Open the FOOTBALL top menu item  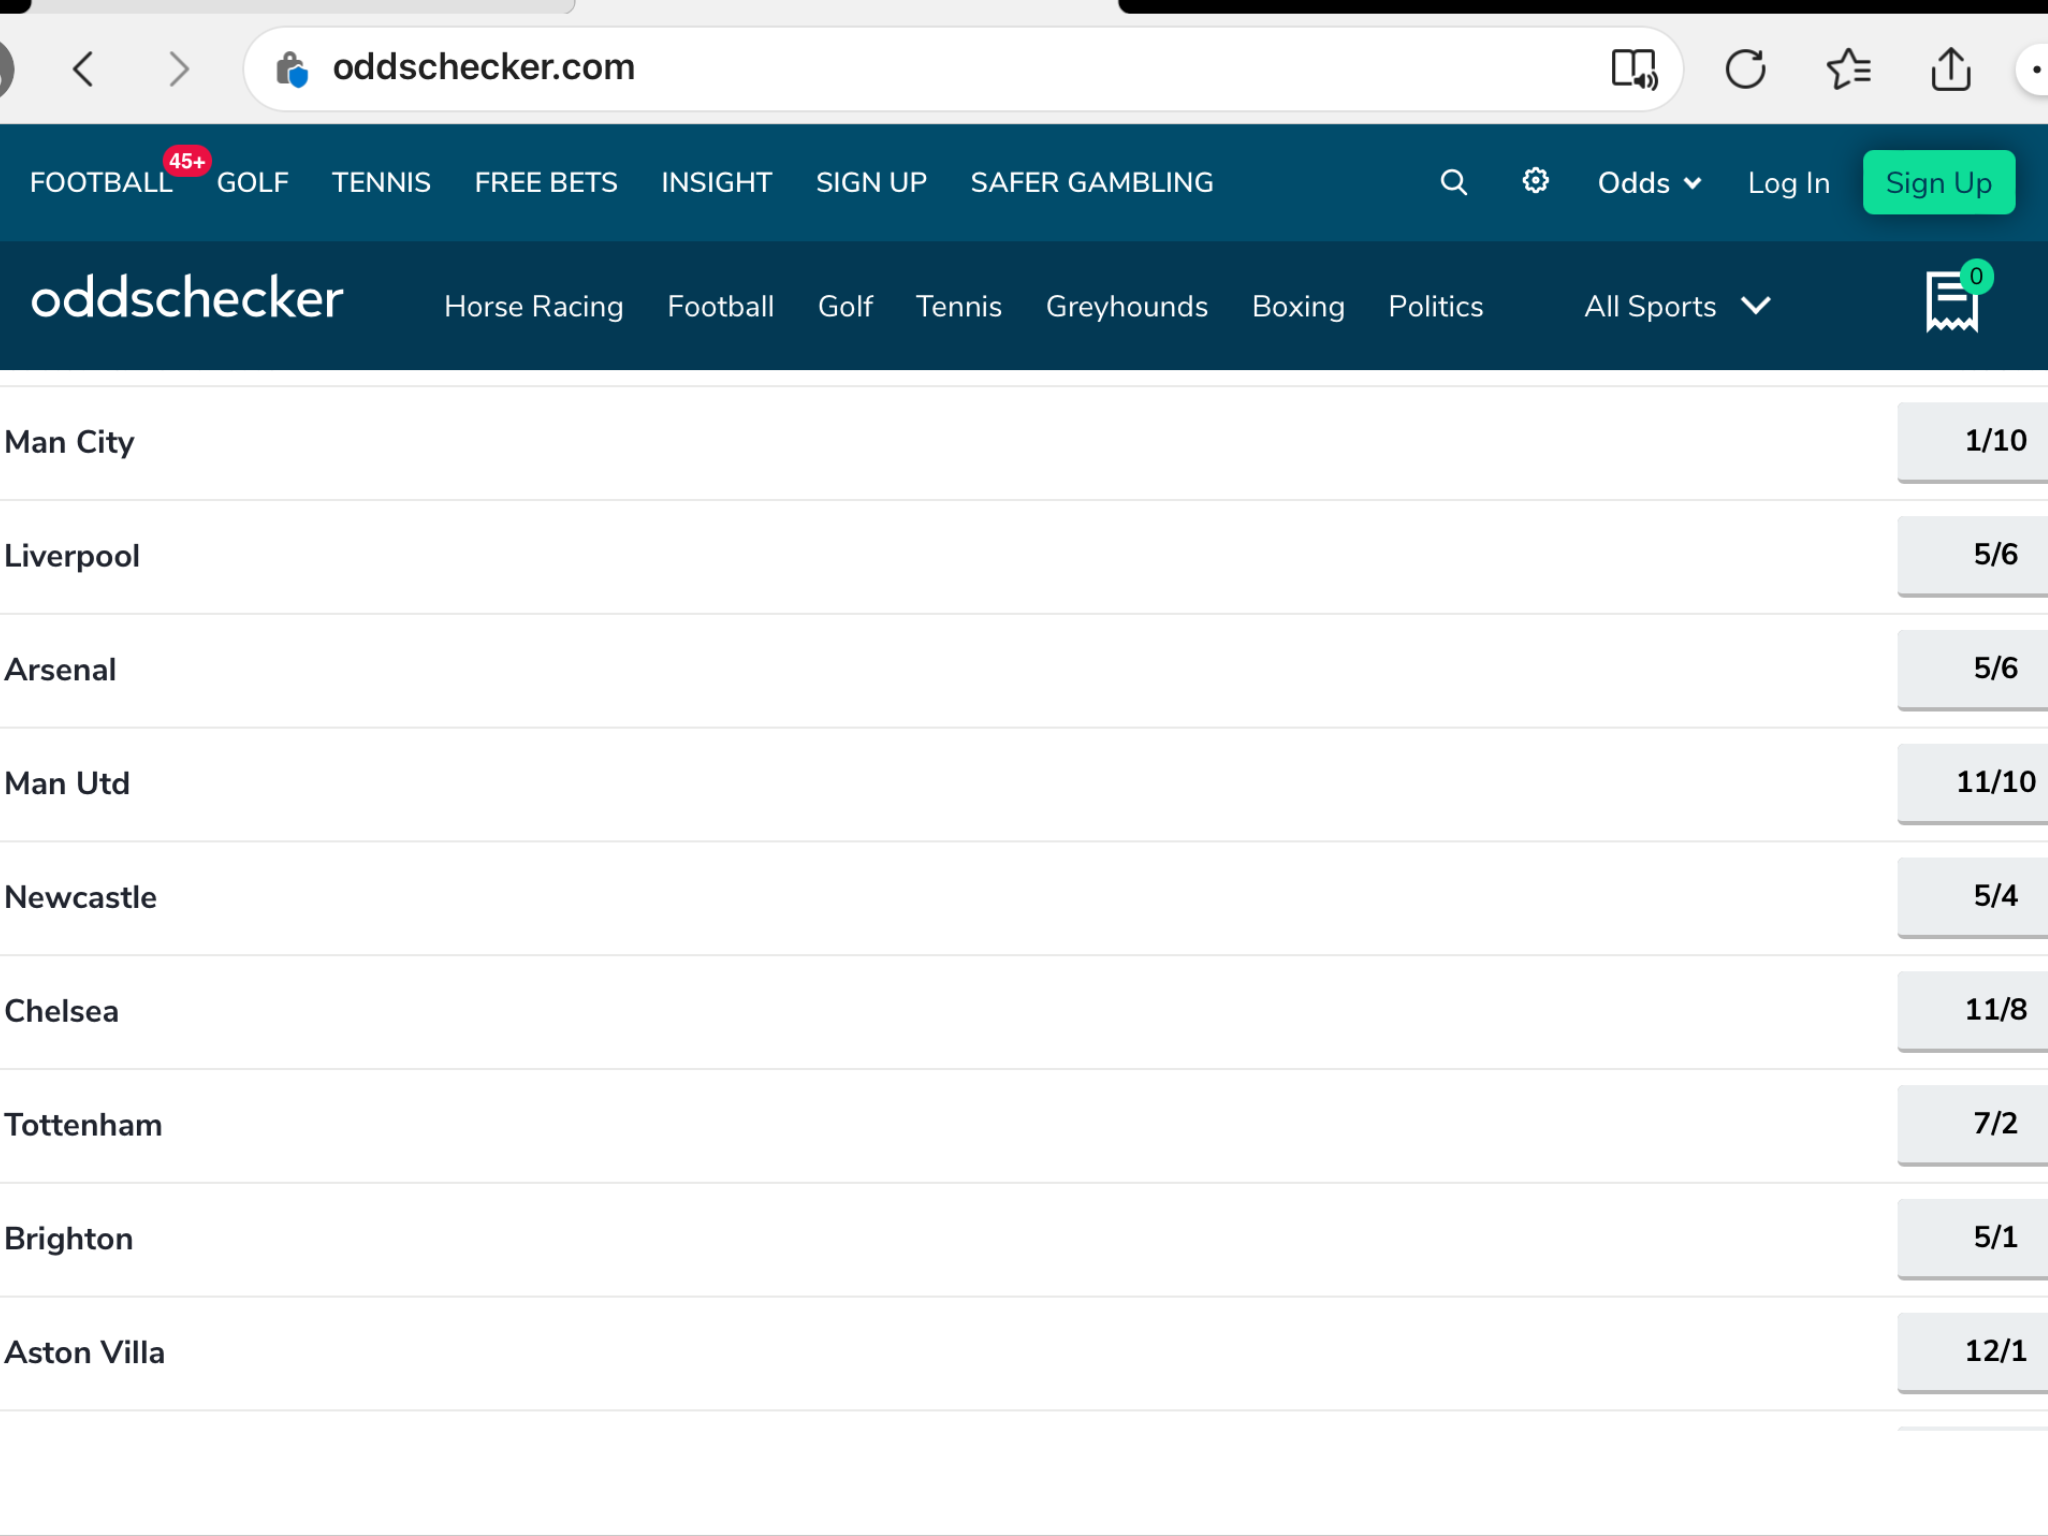(x=101, y=182)
